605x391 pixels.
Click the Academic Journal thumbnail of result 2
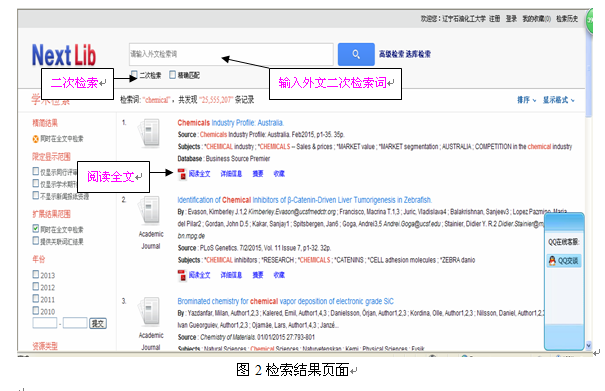[150, 211]
